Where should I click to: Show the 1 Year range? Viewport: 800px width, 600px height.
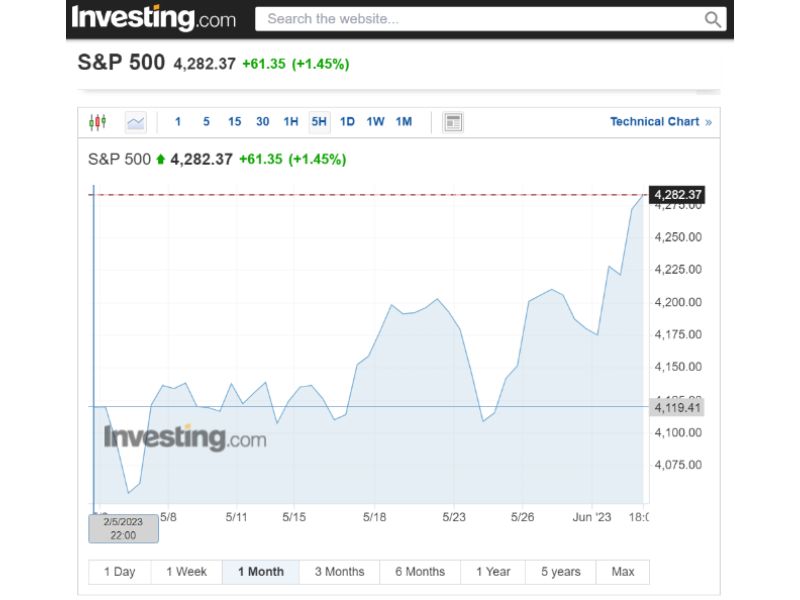coord(493,572)
